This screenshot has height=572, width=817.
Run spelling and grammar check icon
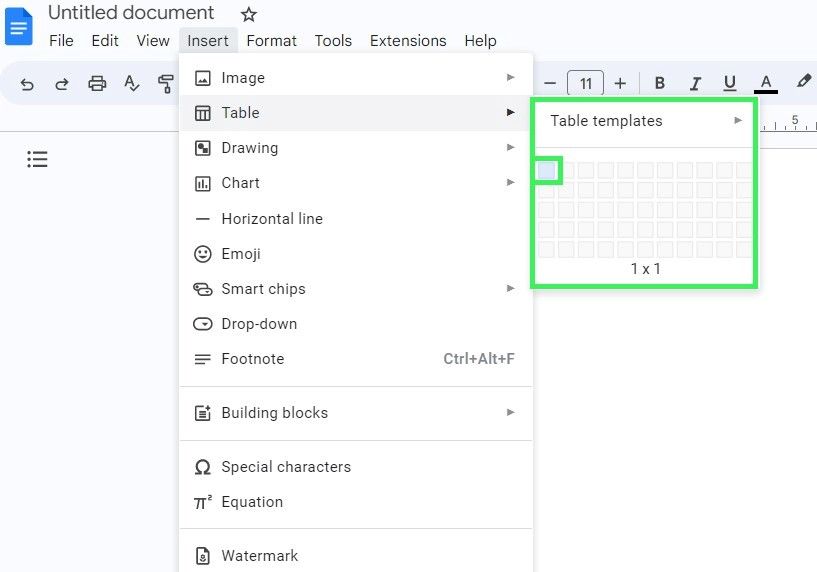coord(131,83)
